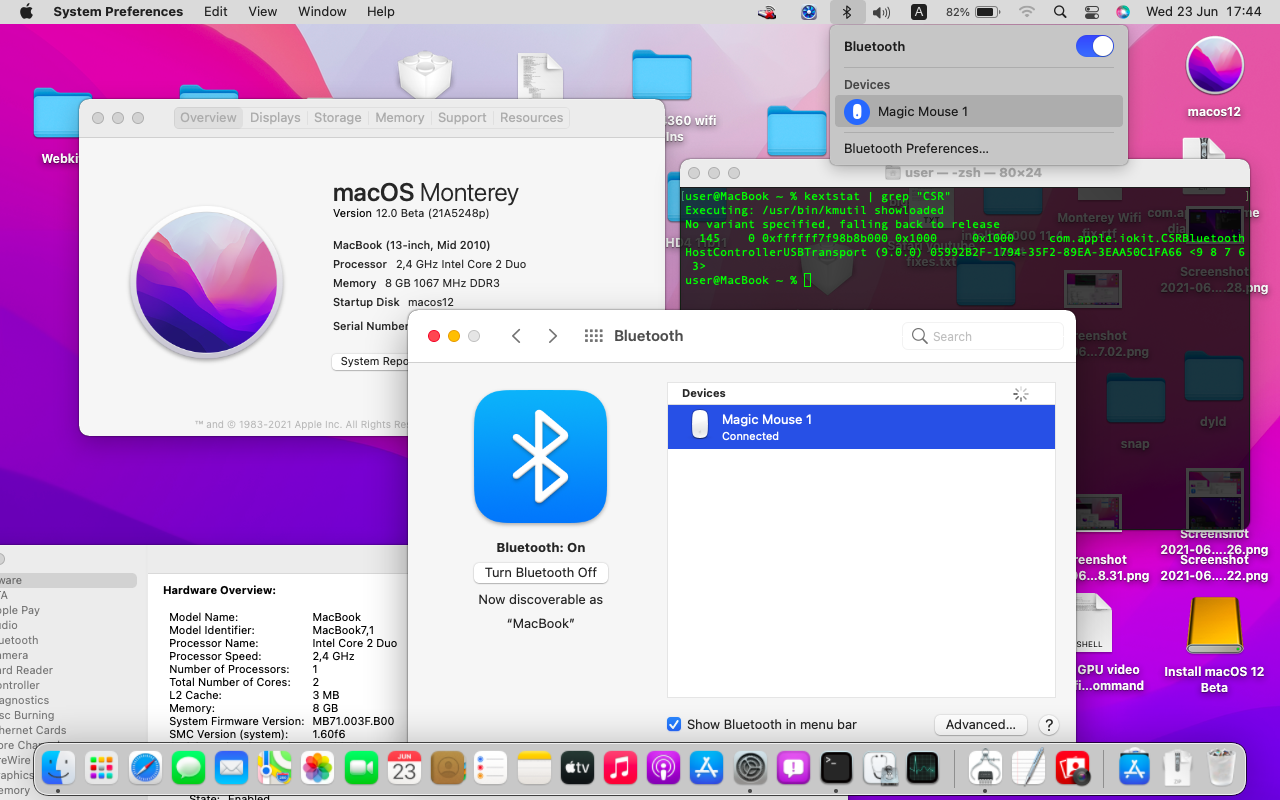Open TextEdit in the Dock
Image resolution: width=1280 pixels, height=800 pixels.
tap(1028, 768)
